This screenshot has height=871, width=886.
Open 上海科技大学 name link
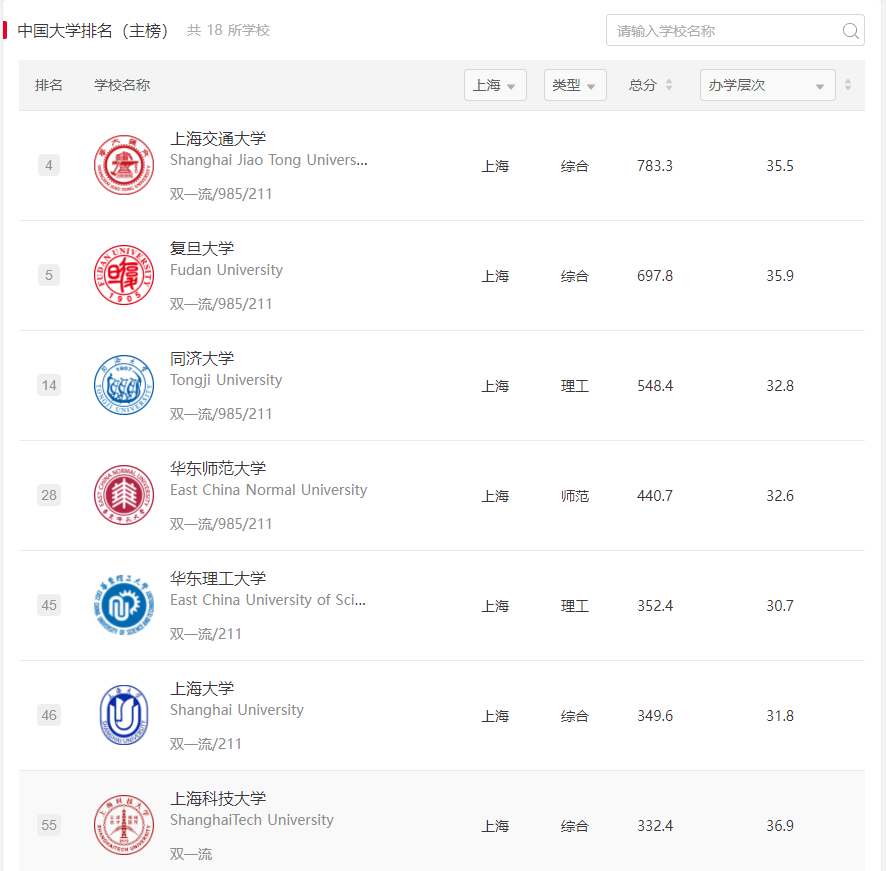click(x=218, y=798)
